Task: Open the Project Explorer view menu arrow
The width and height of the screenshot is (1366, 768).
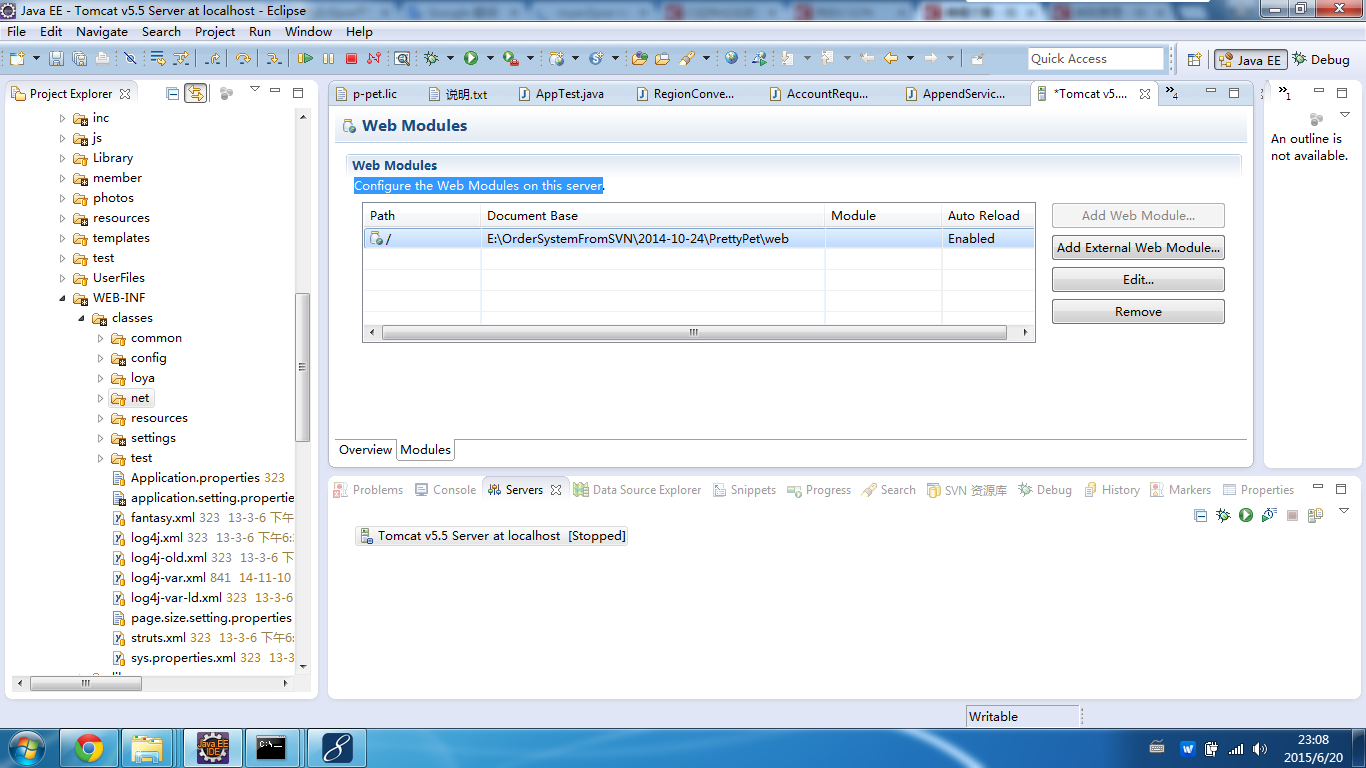Action: point(254,91)
